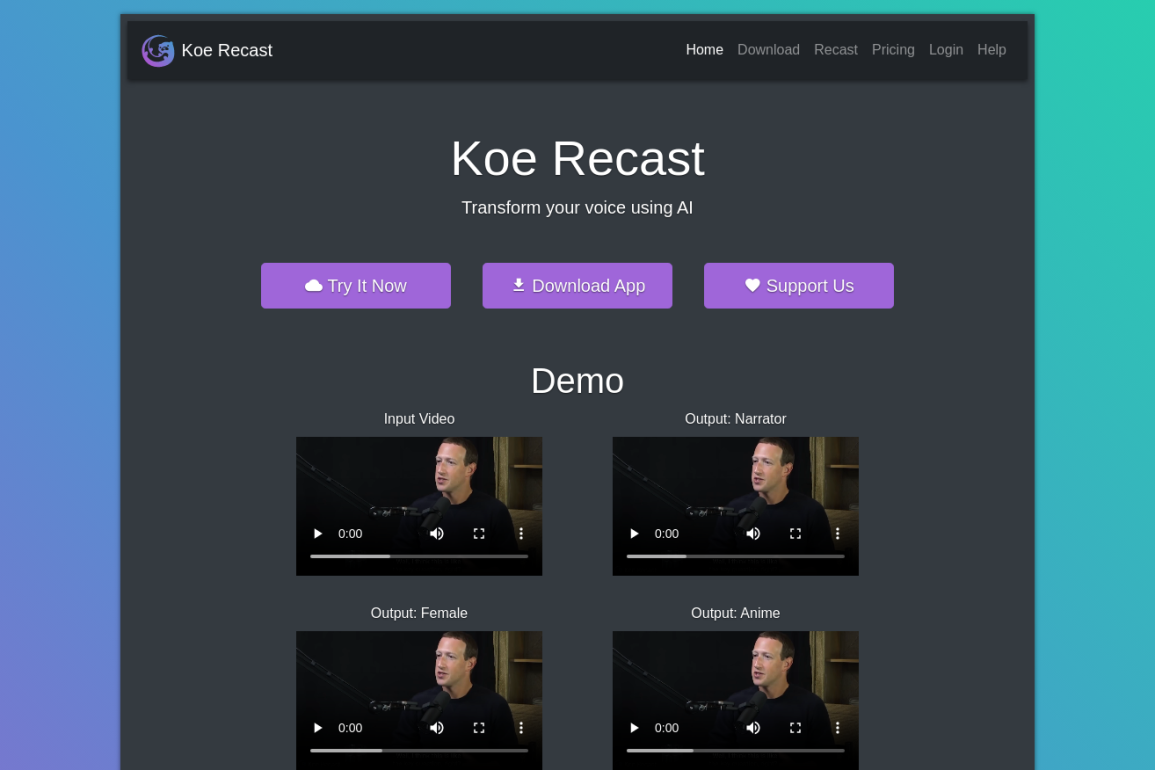Screen dimensions: 1155x770
Task: Play the Output: Narrator video
Action: point(634,533)
